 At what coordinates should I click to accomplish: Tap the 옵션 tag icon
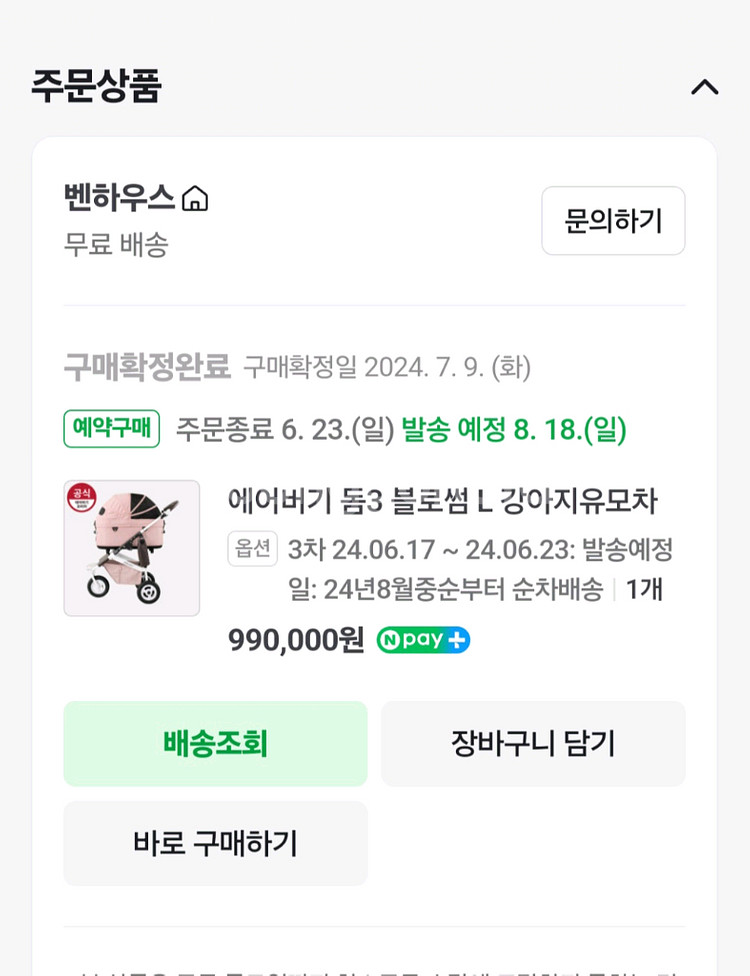pyautogui.click(x=252, y=548)
